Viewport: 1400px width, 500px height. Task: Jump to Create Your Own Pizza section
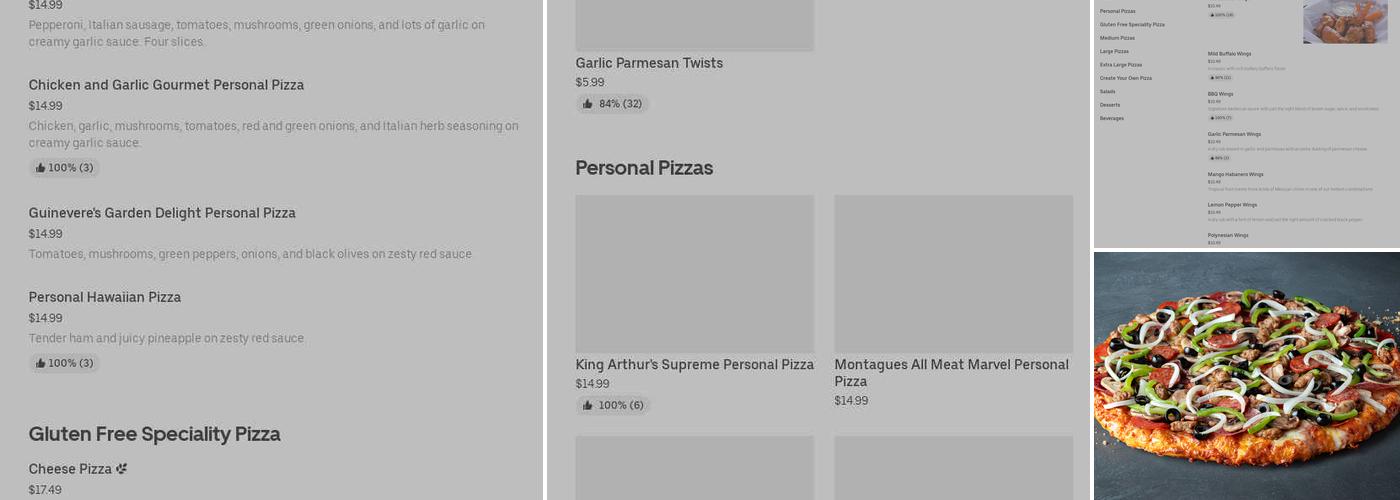point(1125,78)
